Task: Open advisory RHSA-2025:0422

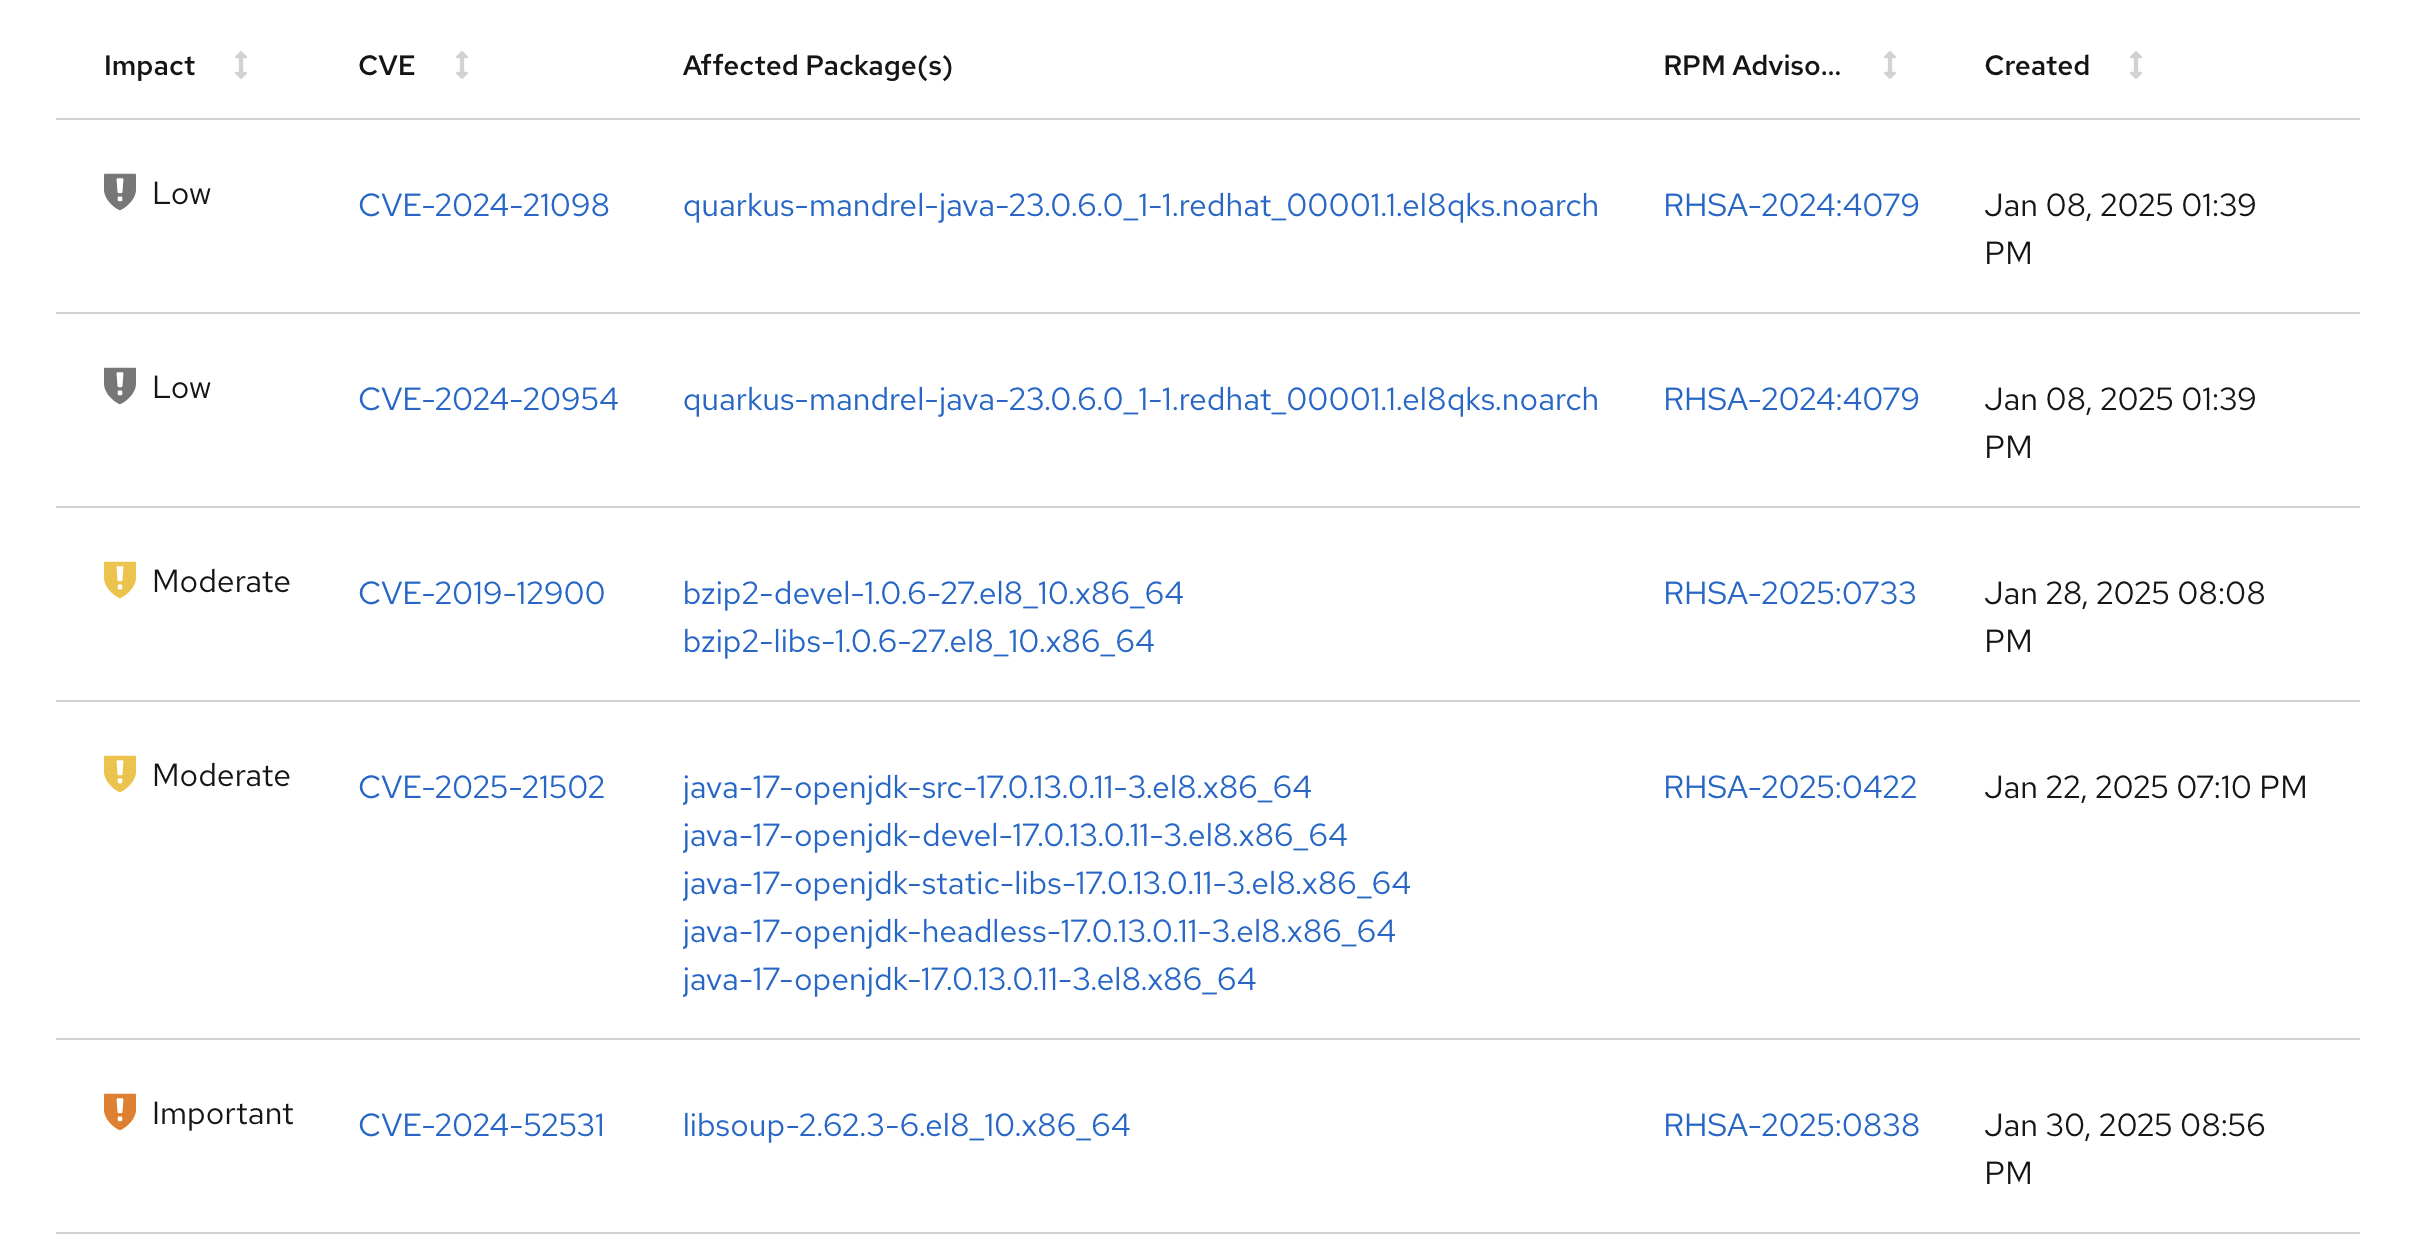Action: pos(1789,787)
